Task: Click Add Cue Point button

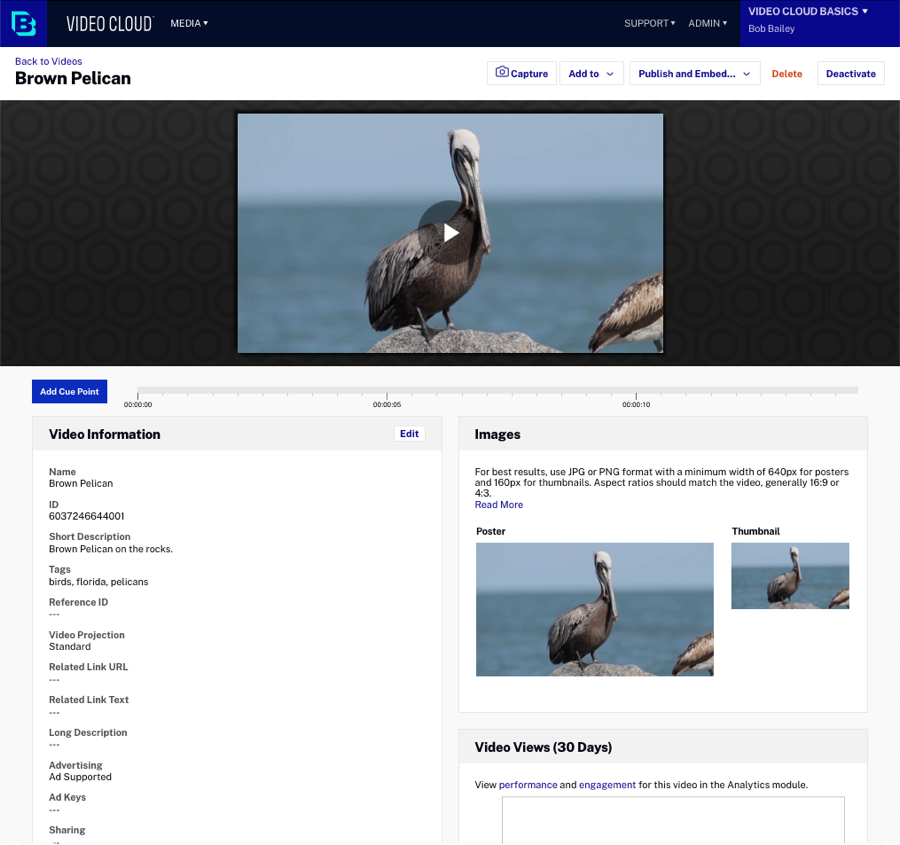Action: pos(69,392)
